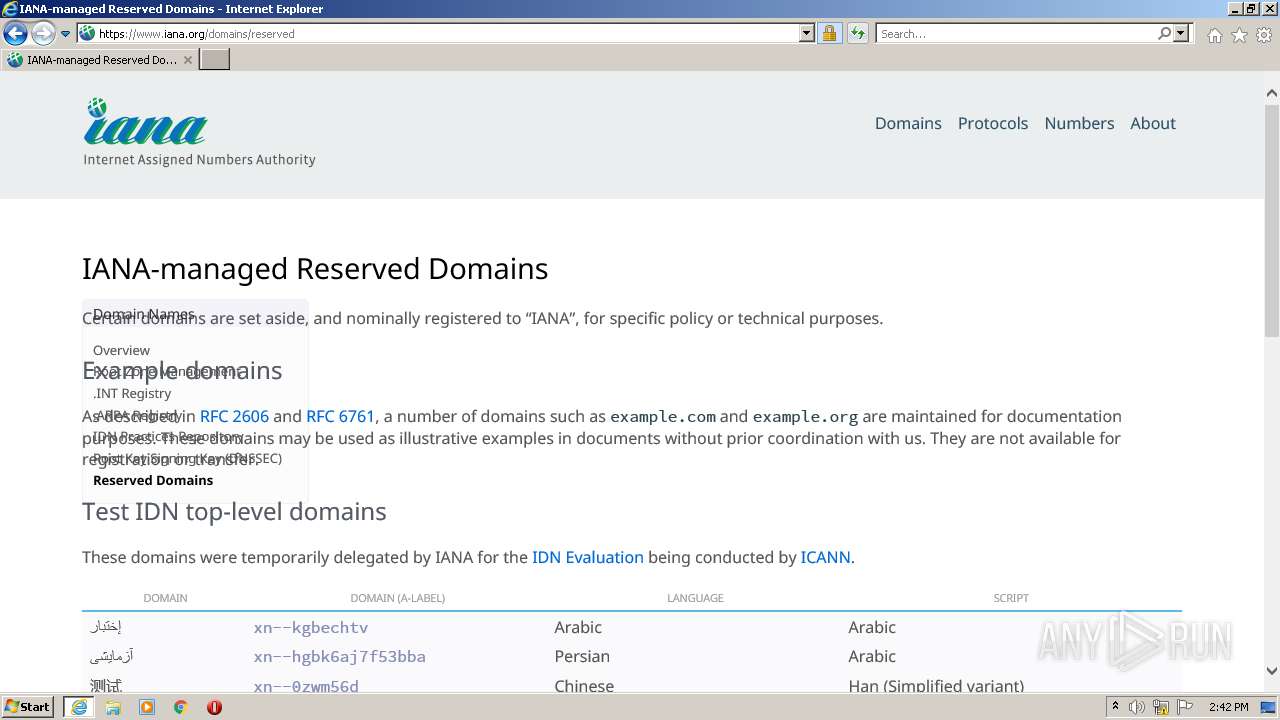Open the recent pages dropdown arrow
The height and width of the screenshot is (720, 1280).
pyautogui.click(x=66, y=34)
